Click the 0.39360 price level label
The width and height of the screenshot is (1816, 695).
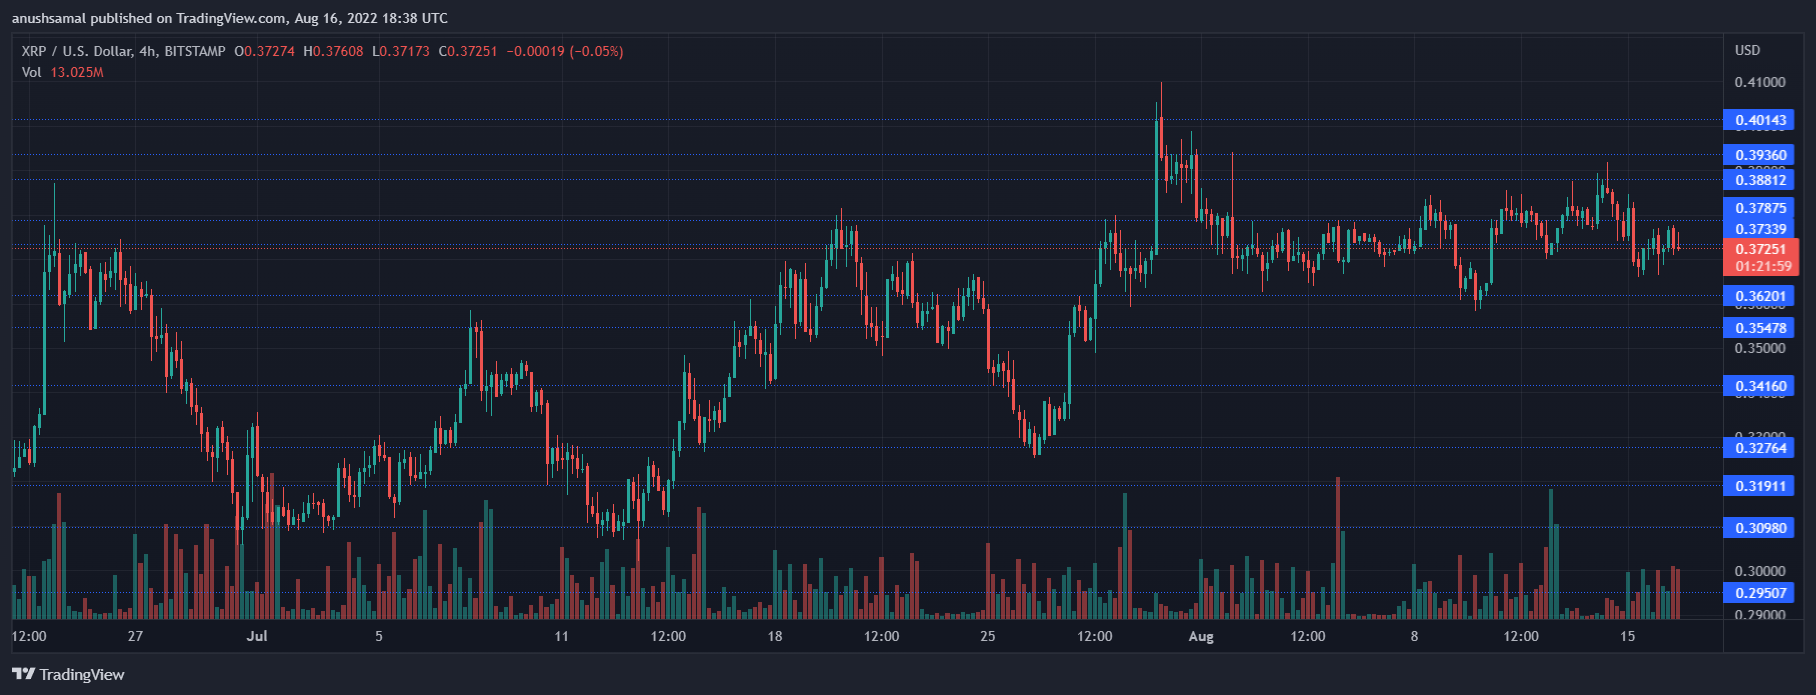coord(1760,155)
